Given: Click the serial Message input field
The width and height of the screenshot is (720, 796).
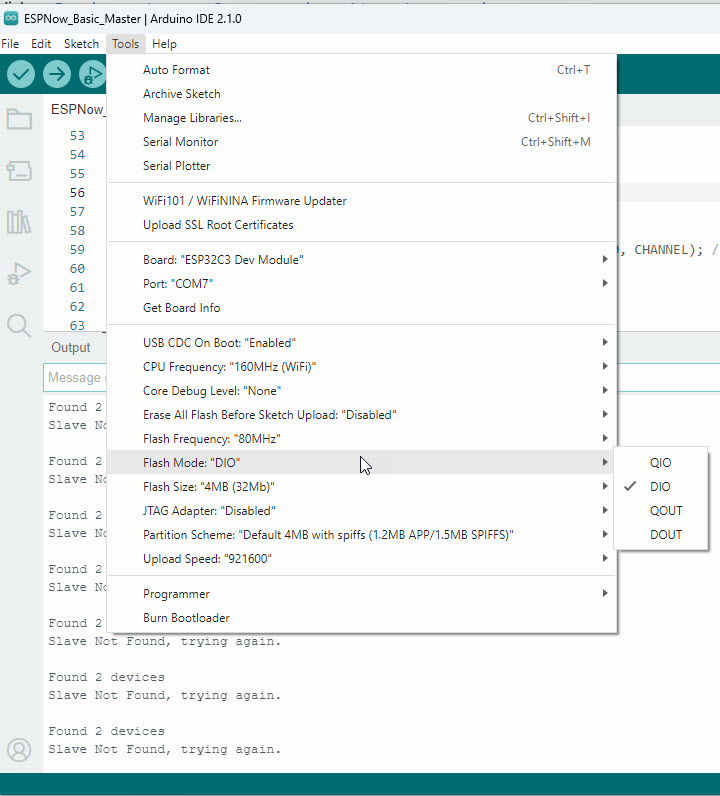Looking at the screenshot, I should pos(75,377).
